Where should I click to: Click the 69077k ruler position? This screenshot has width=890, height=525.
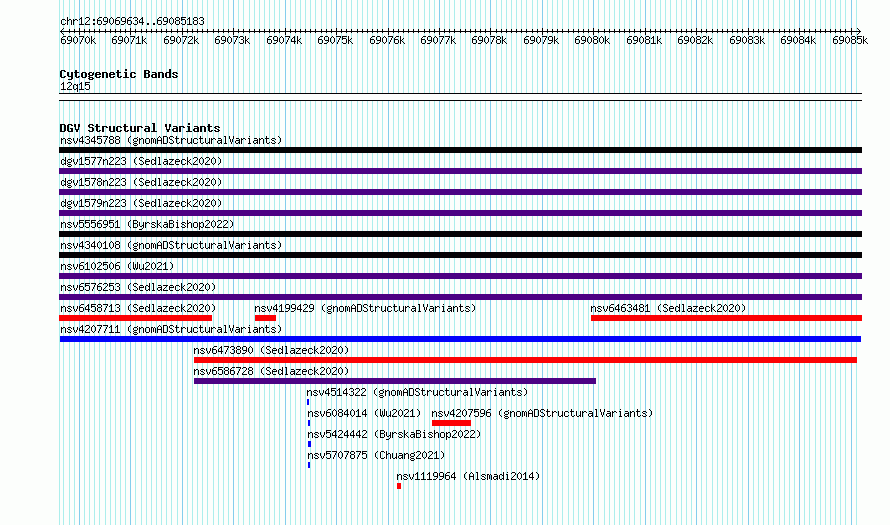[x=438, y=40]
